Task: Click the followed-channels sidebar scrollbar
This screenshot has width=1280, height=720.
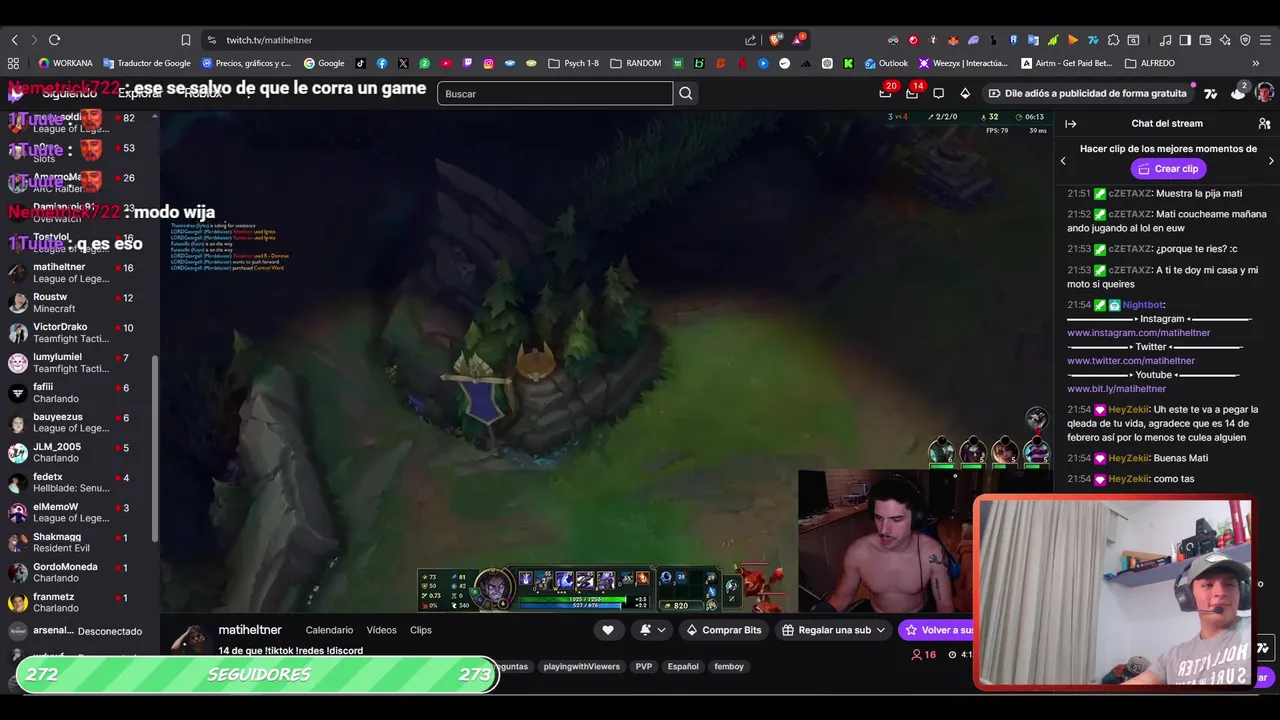Action: [x=154, y=447]
